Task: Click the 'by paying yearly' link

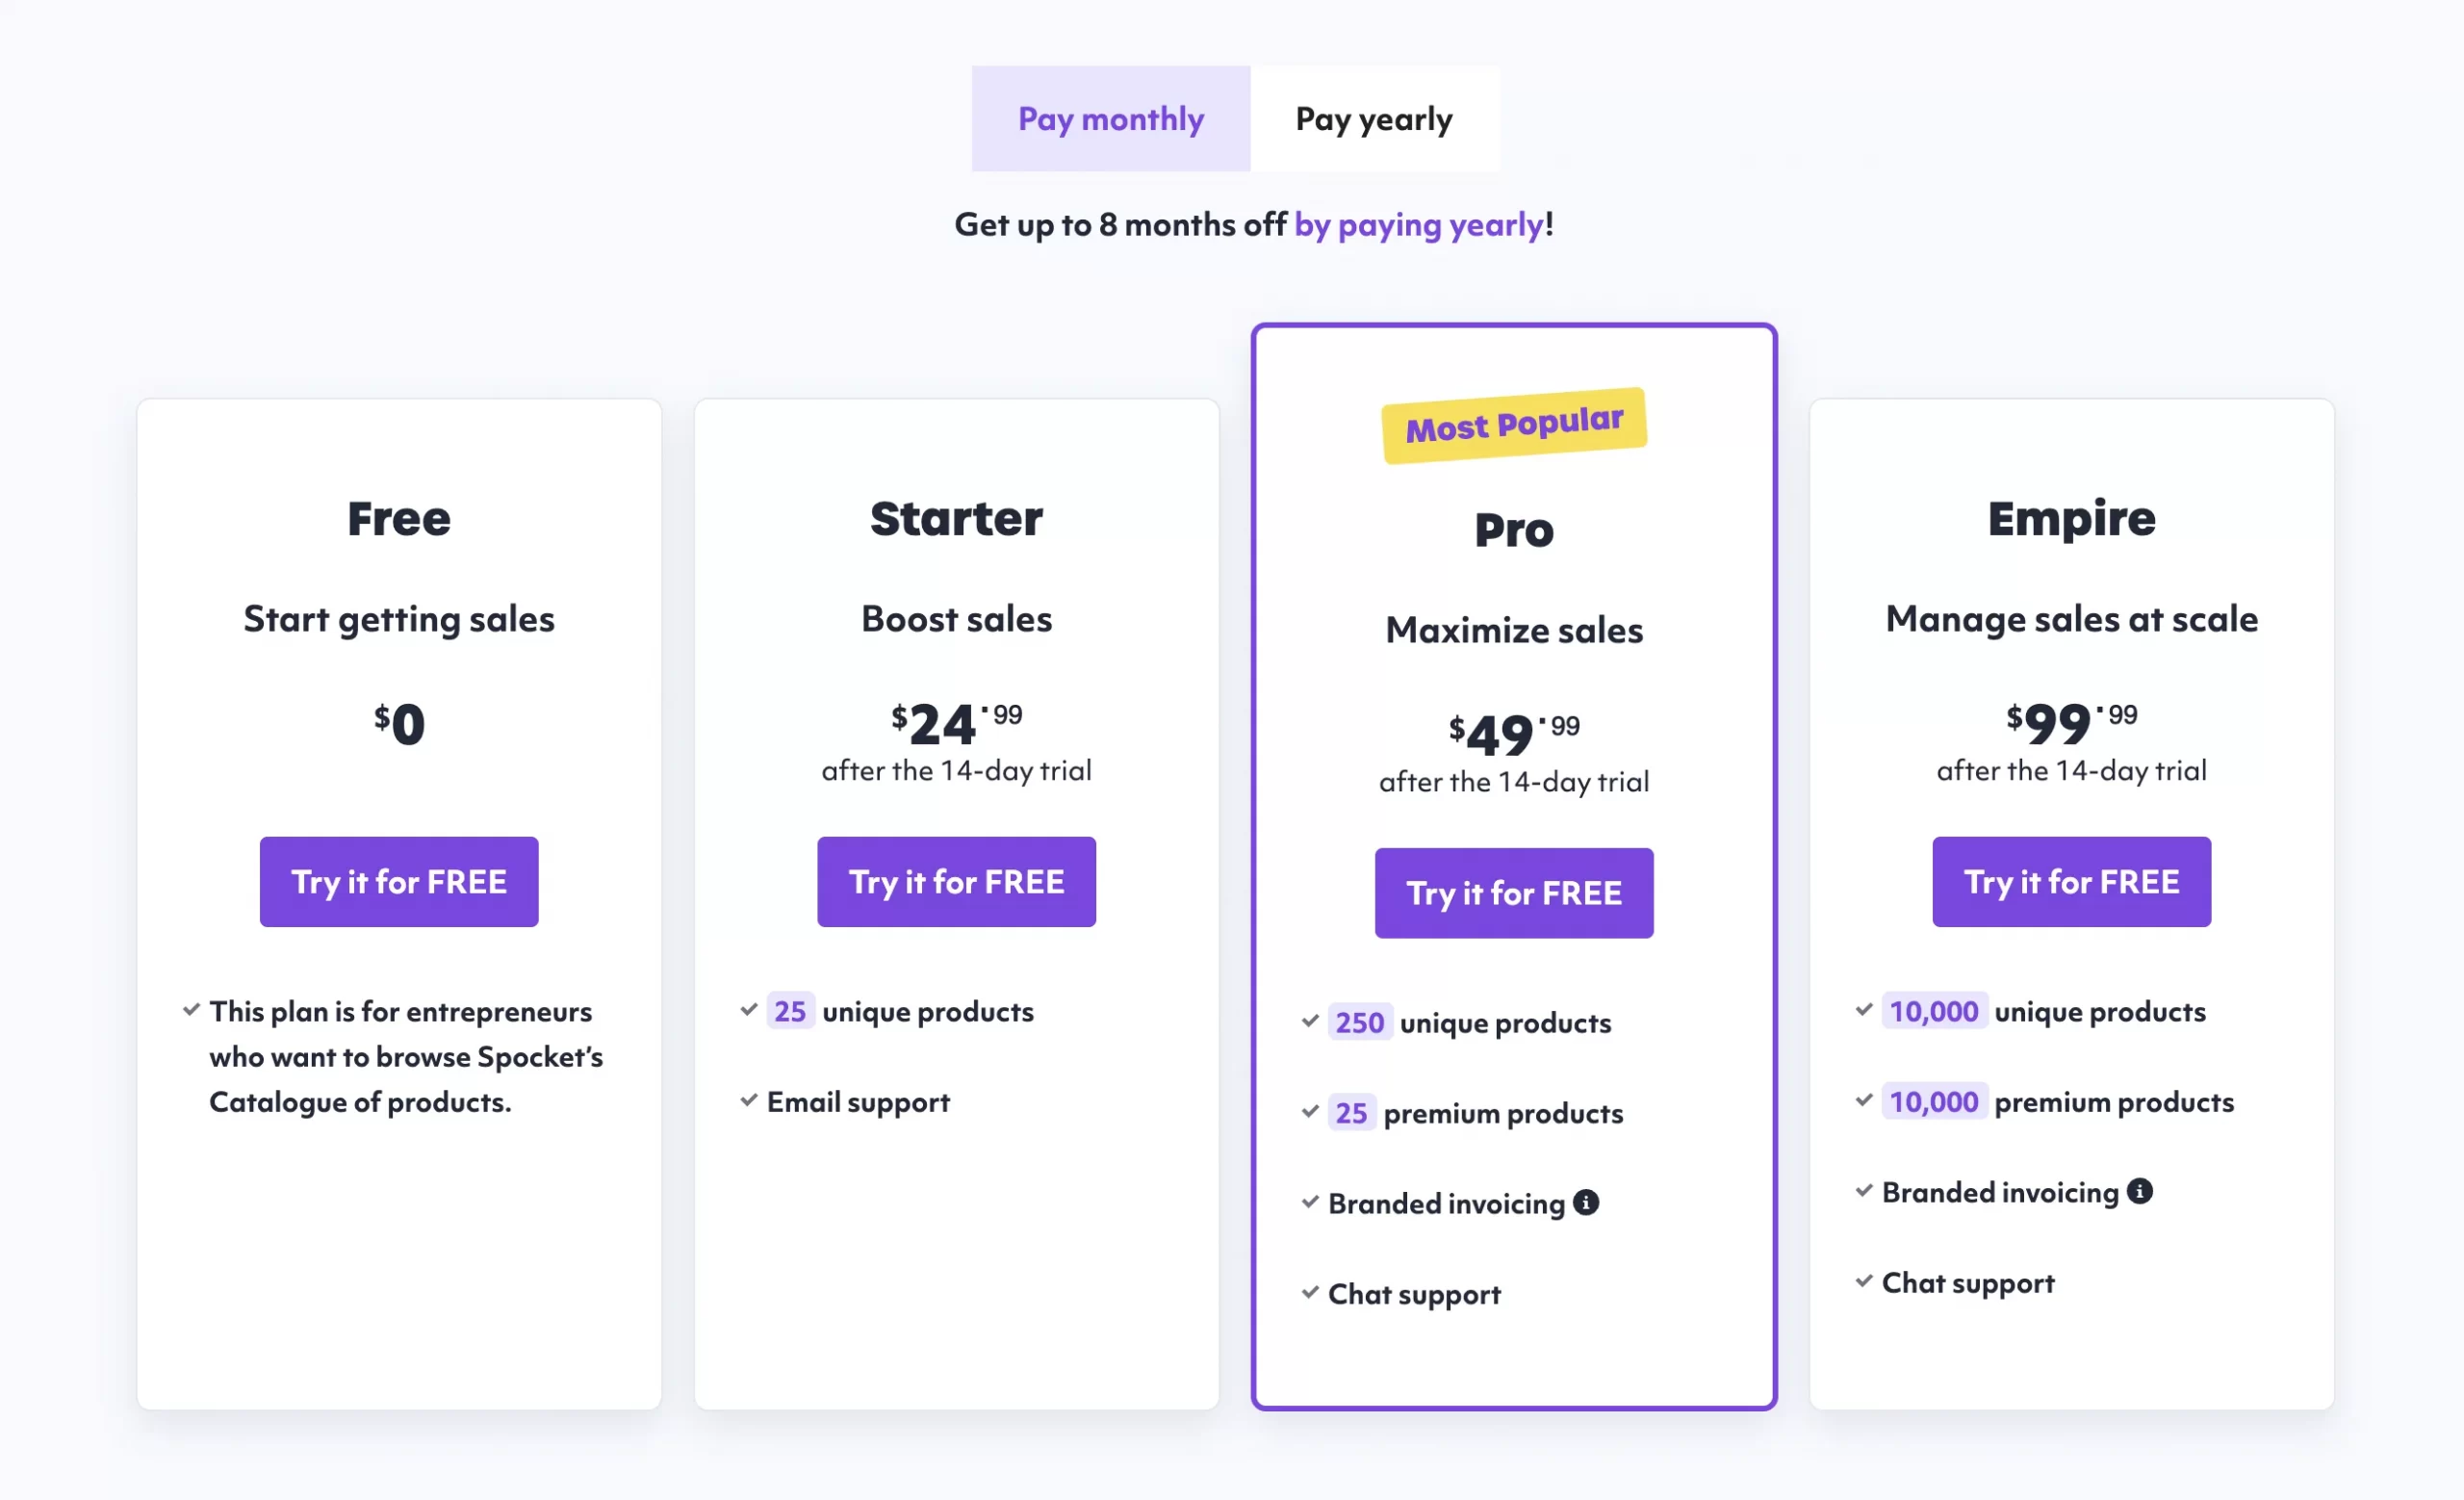Action: (x=1418, y=225)
